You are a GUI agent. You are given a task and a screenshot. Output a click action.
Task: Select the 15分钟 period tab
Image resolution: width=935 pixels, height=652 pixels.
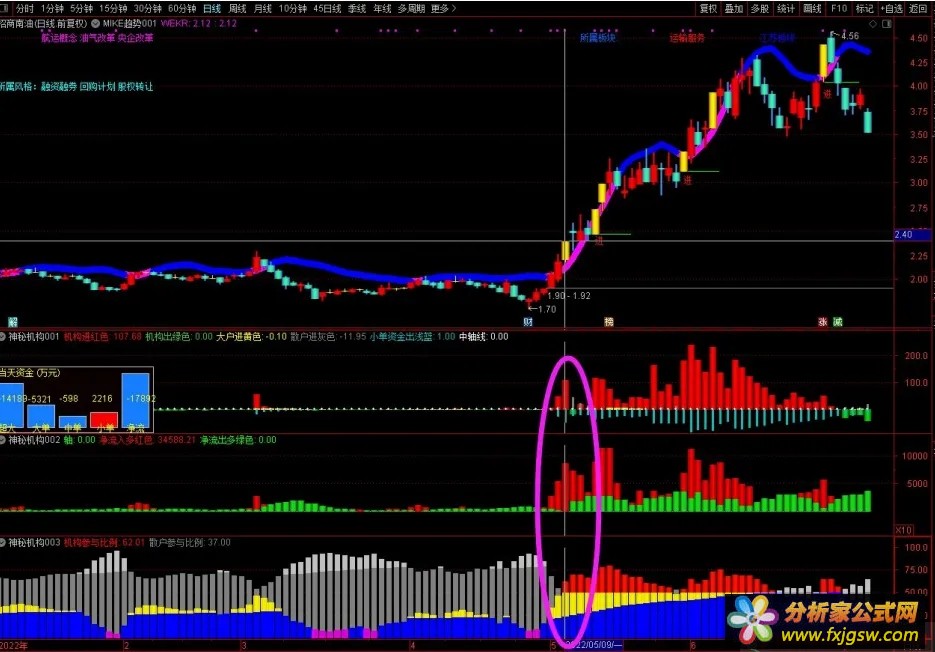[113, 8]
